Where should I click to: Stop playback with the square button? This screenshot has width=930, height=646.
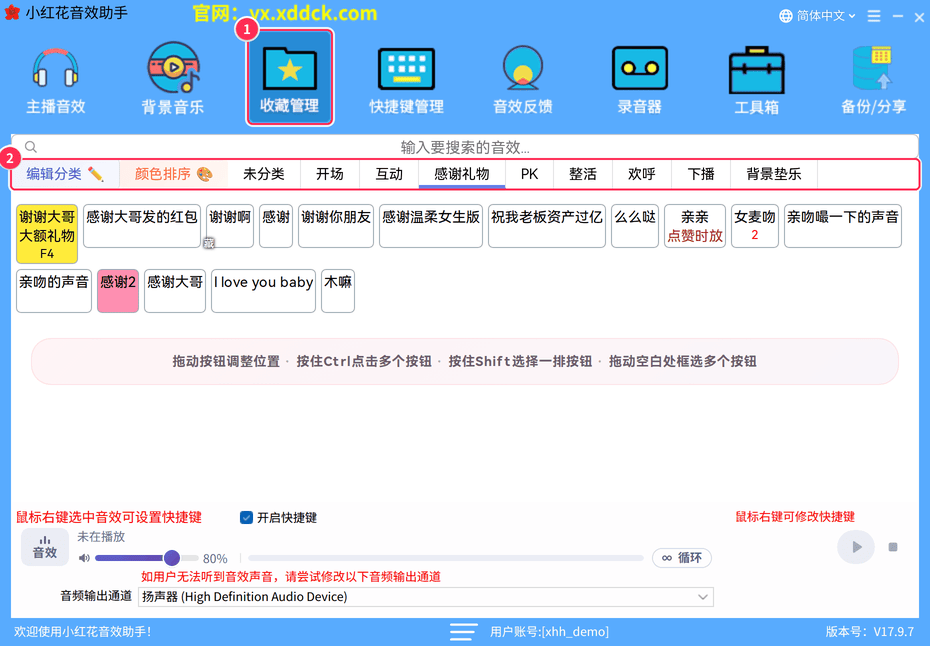(893, 547)
